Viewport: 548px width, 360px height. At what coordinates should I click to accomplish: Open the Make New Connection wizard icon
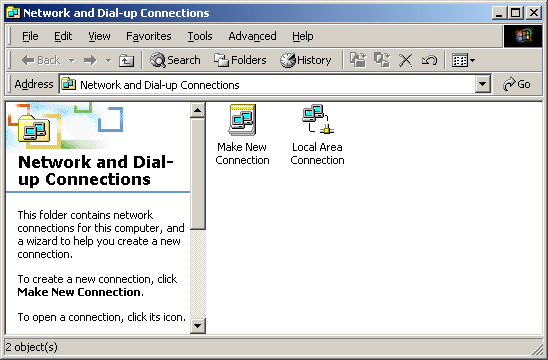pos(242,120)
